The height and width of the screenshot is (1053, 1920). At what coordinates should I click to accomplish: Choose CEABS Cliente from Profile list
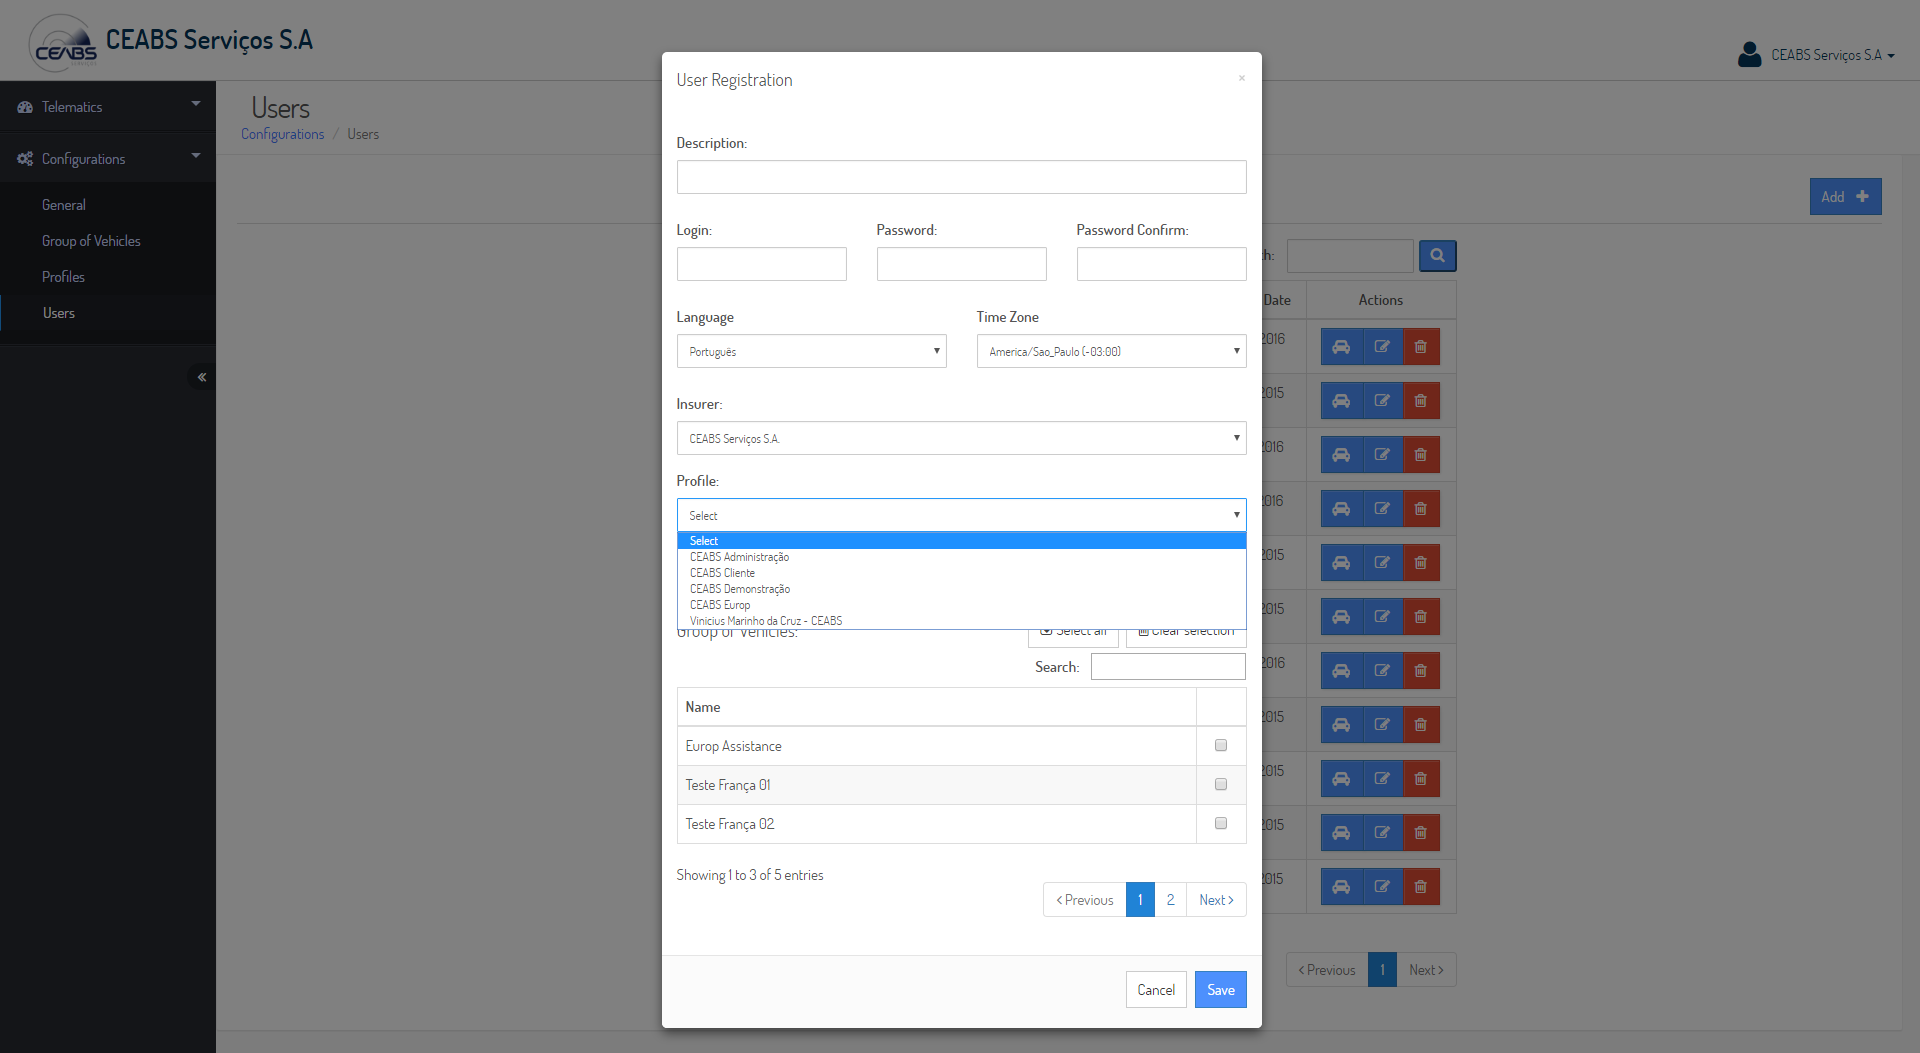point(961,573)
